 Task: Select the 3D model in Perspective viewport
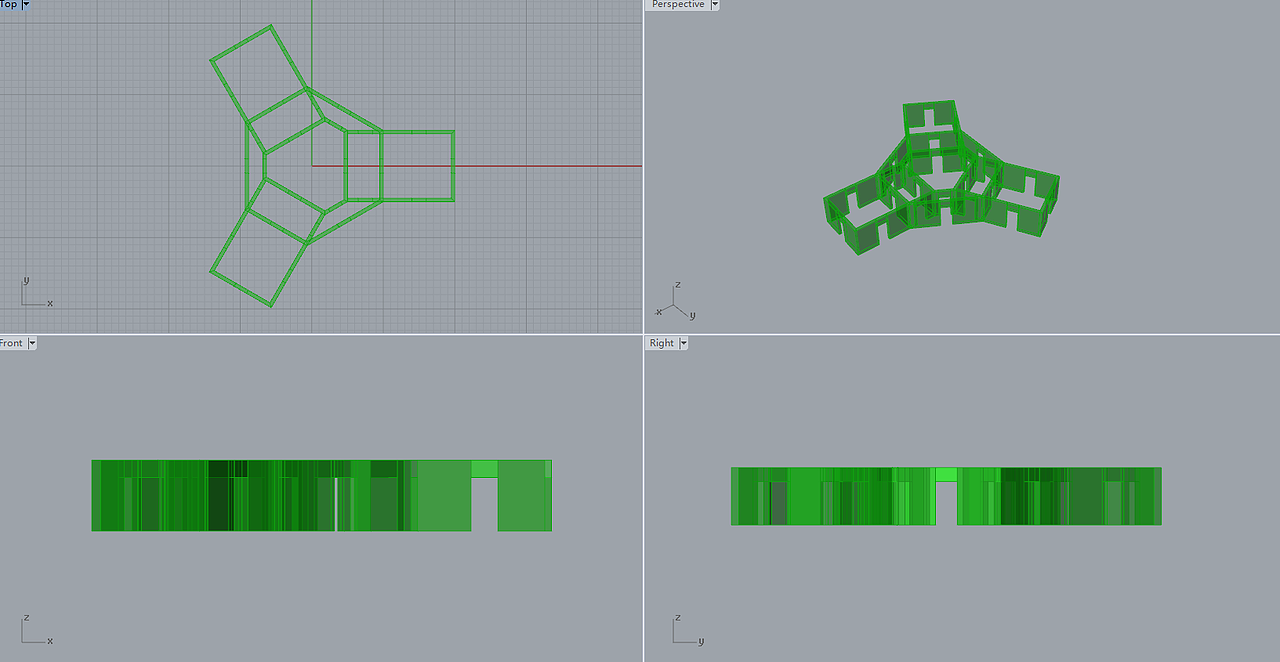click(x=941, y=178)
